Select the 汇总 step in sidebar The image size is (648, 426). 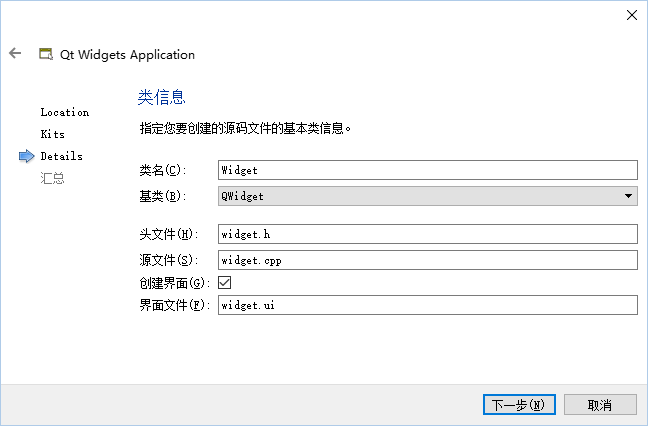click(52, 178)
